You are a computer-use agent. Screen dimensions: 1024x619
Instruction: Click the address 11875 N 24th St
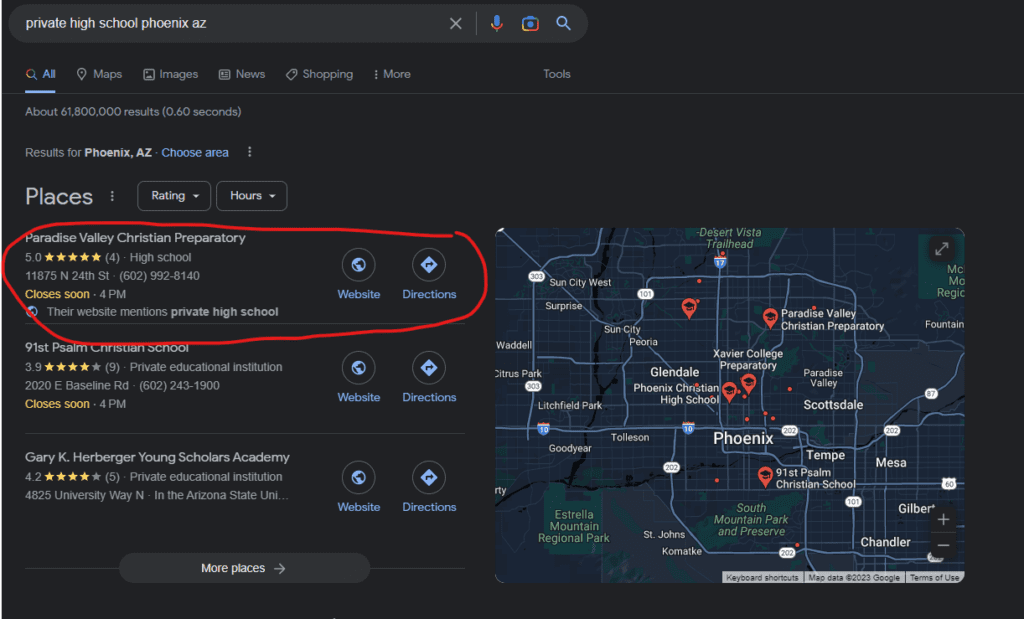pos(67,276)
